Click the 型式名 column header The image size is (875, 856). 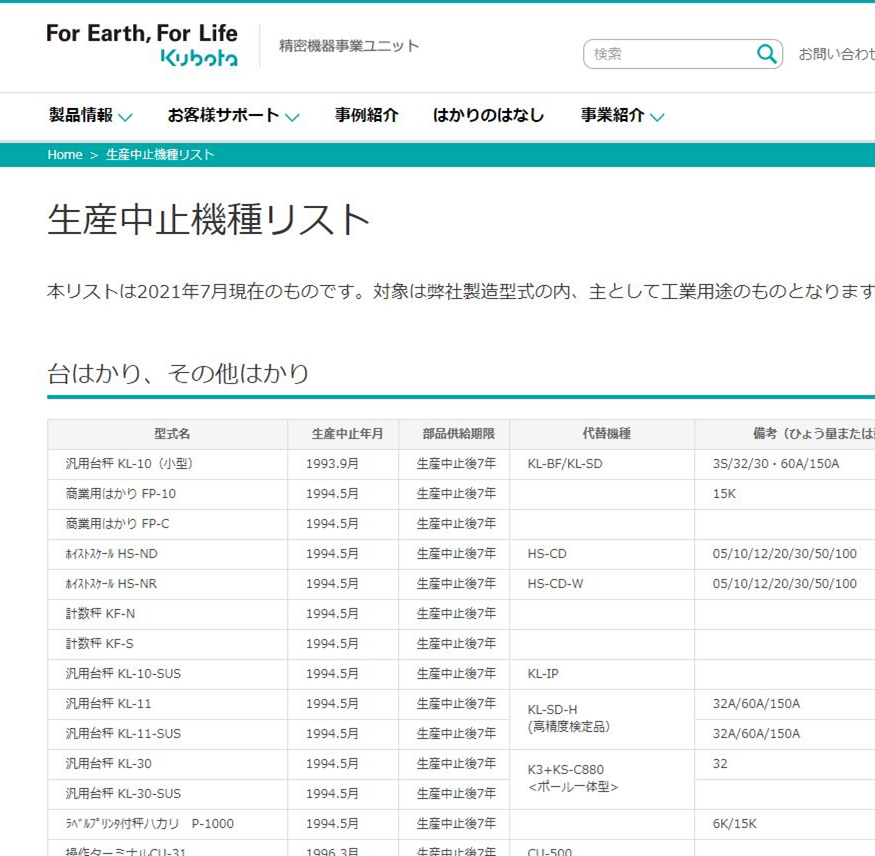(x=172, y=434)
